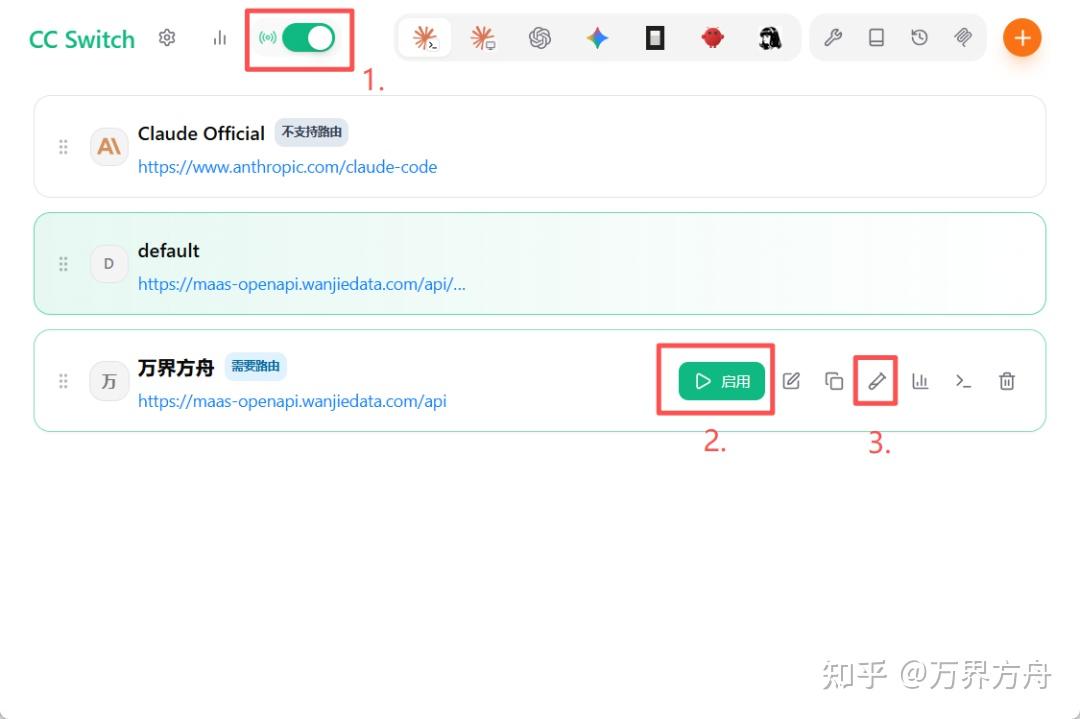
Task: Select the Claude Desktop app tab
Action: point(483,38)
